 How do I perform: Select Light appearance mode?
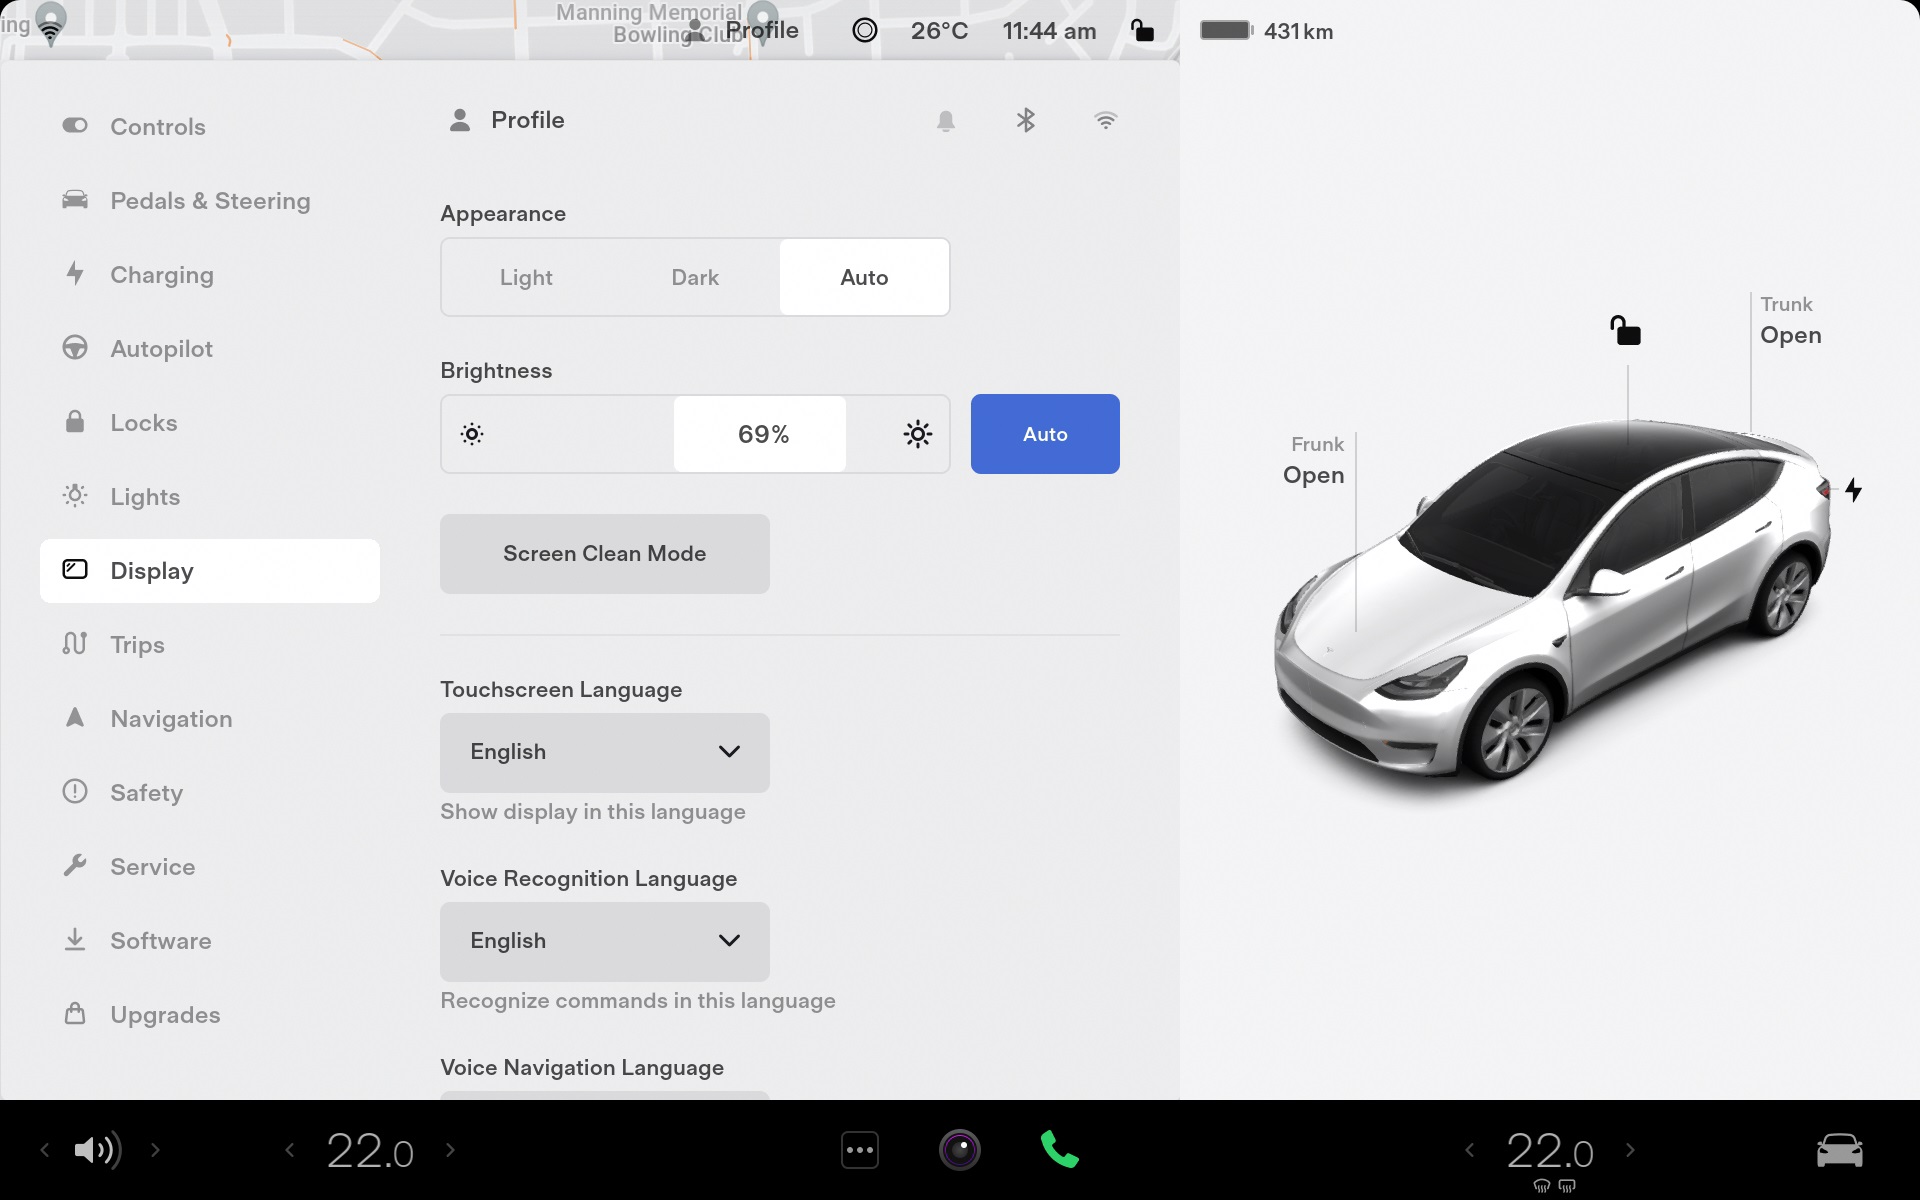pyautogui.click(x=526, y=278)
